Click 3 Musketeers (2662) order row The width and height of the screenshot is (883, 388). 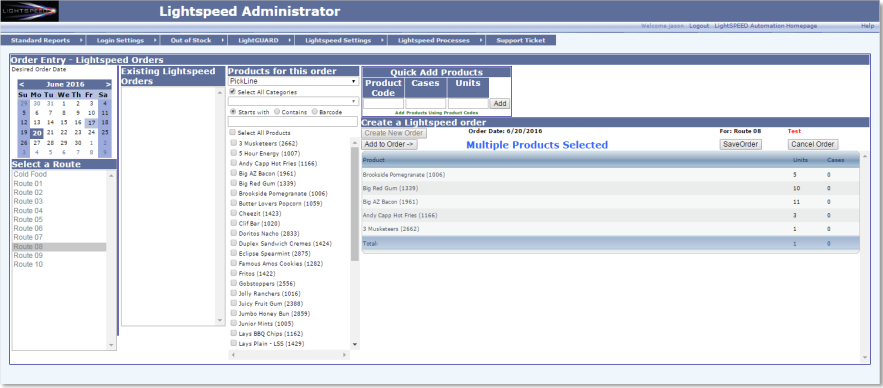click(x=610, y=229)
